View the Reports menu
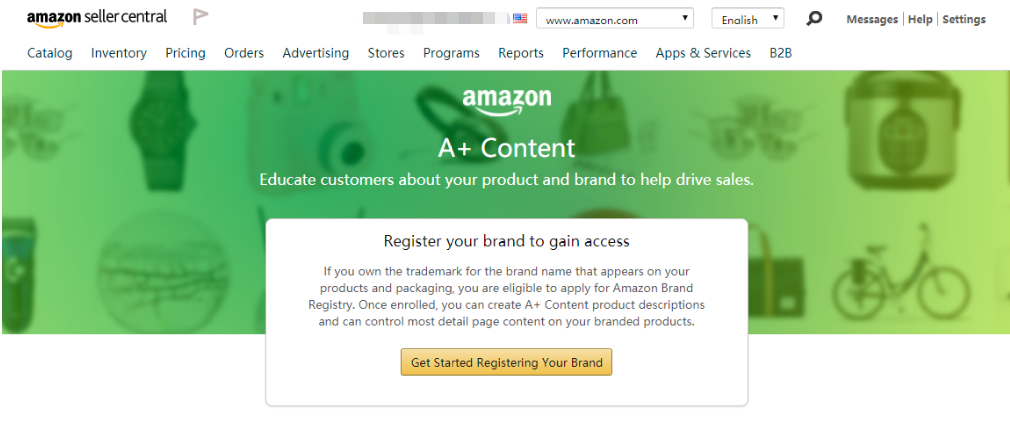 click(x=520, y=53)
